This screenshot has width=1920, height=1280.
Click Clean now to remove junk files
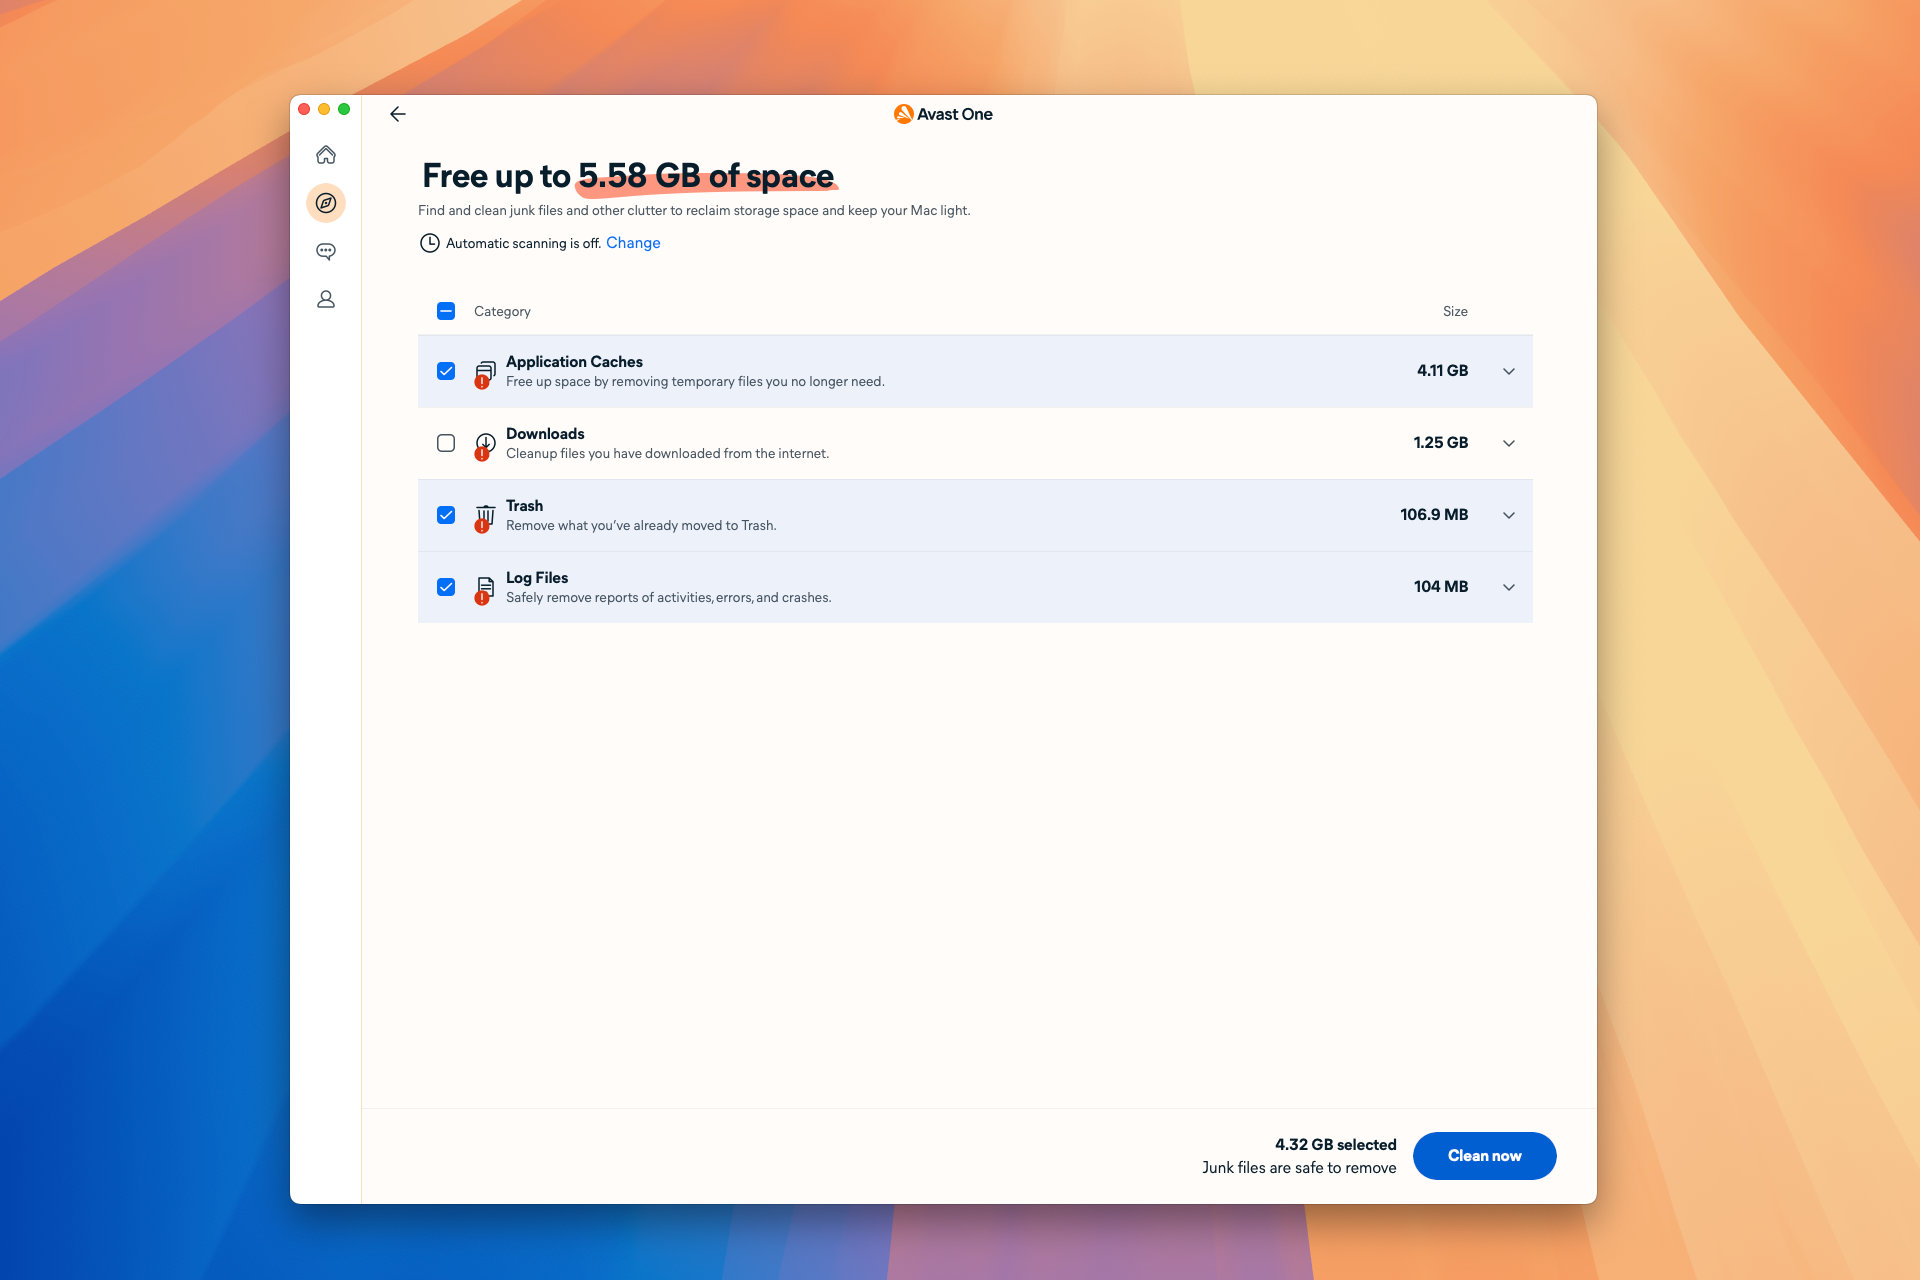(x=1484, y=1154)
